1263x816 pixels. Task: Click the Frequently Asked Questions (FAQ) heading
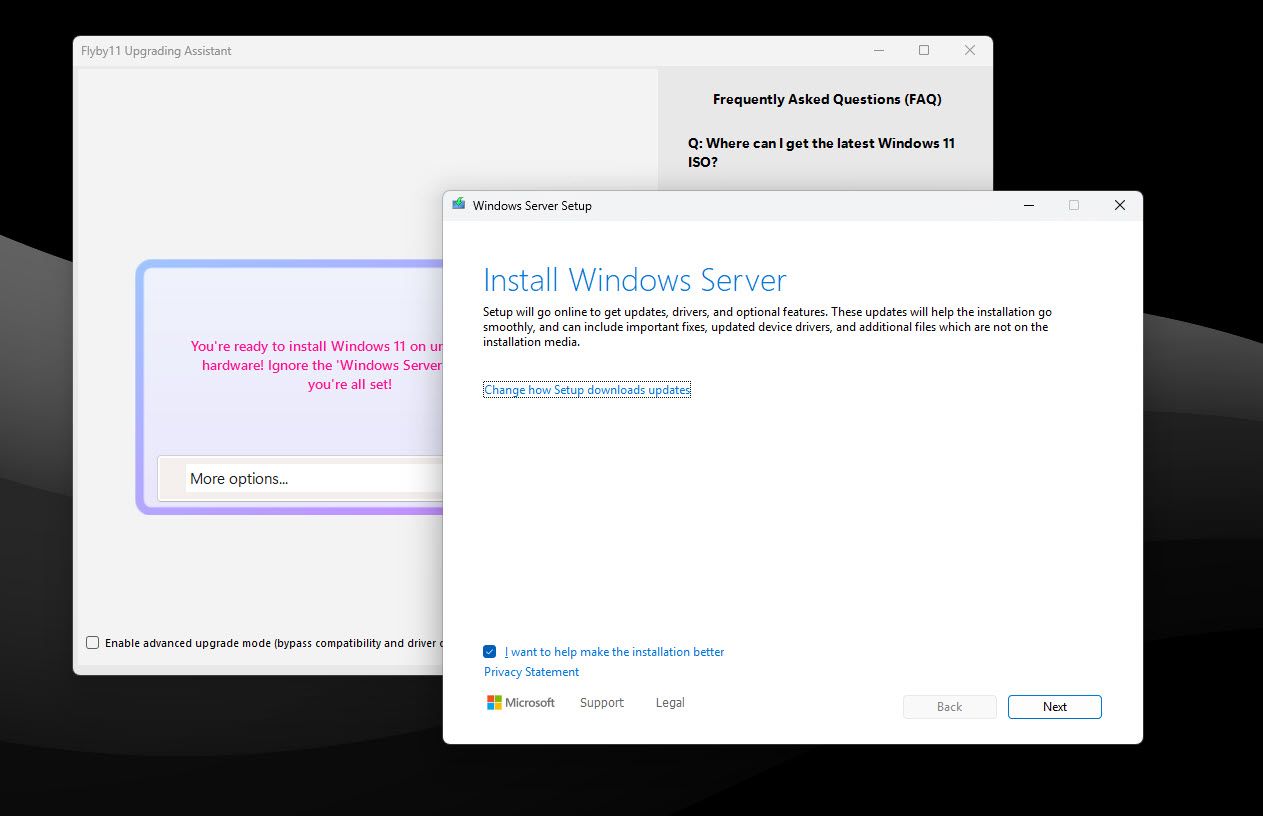tap(827, 99)
